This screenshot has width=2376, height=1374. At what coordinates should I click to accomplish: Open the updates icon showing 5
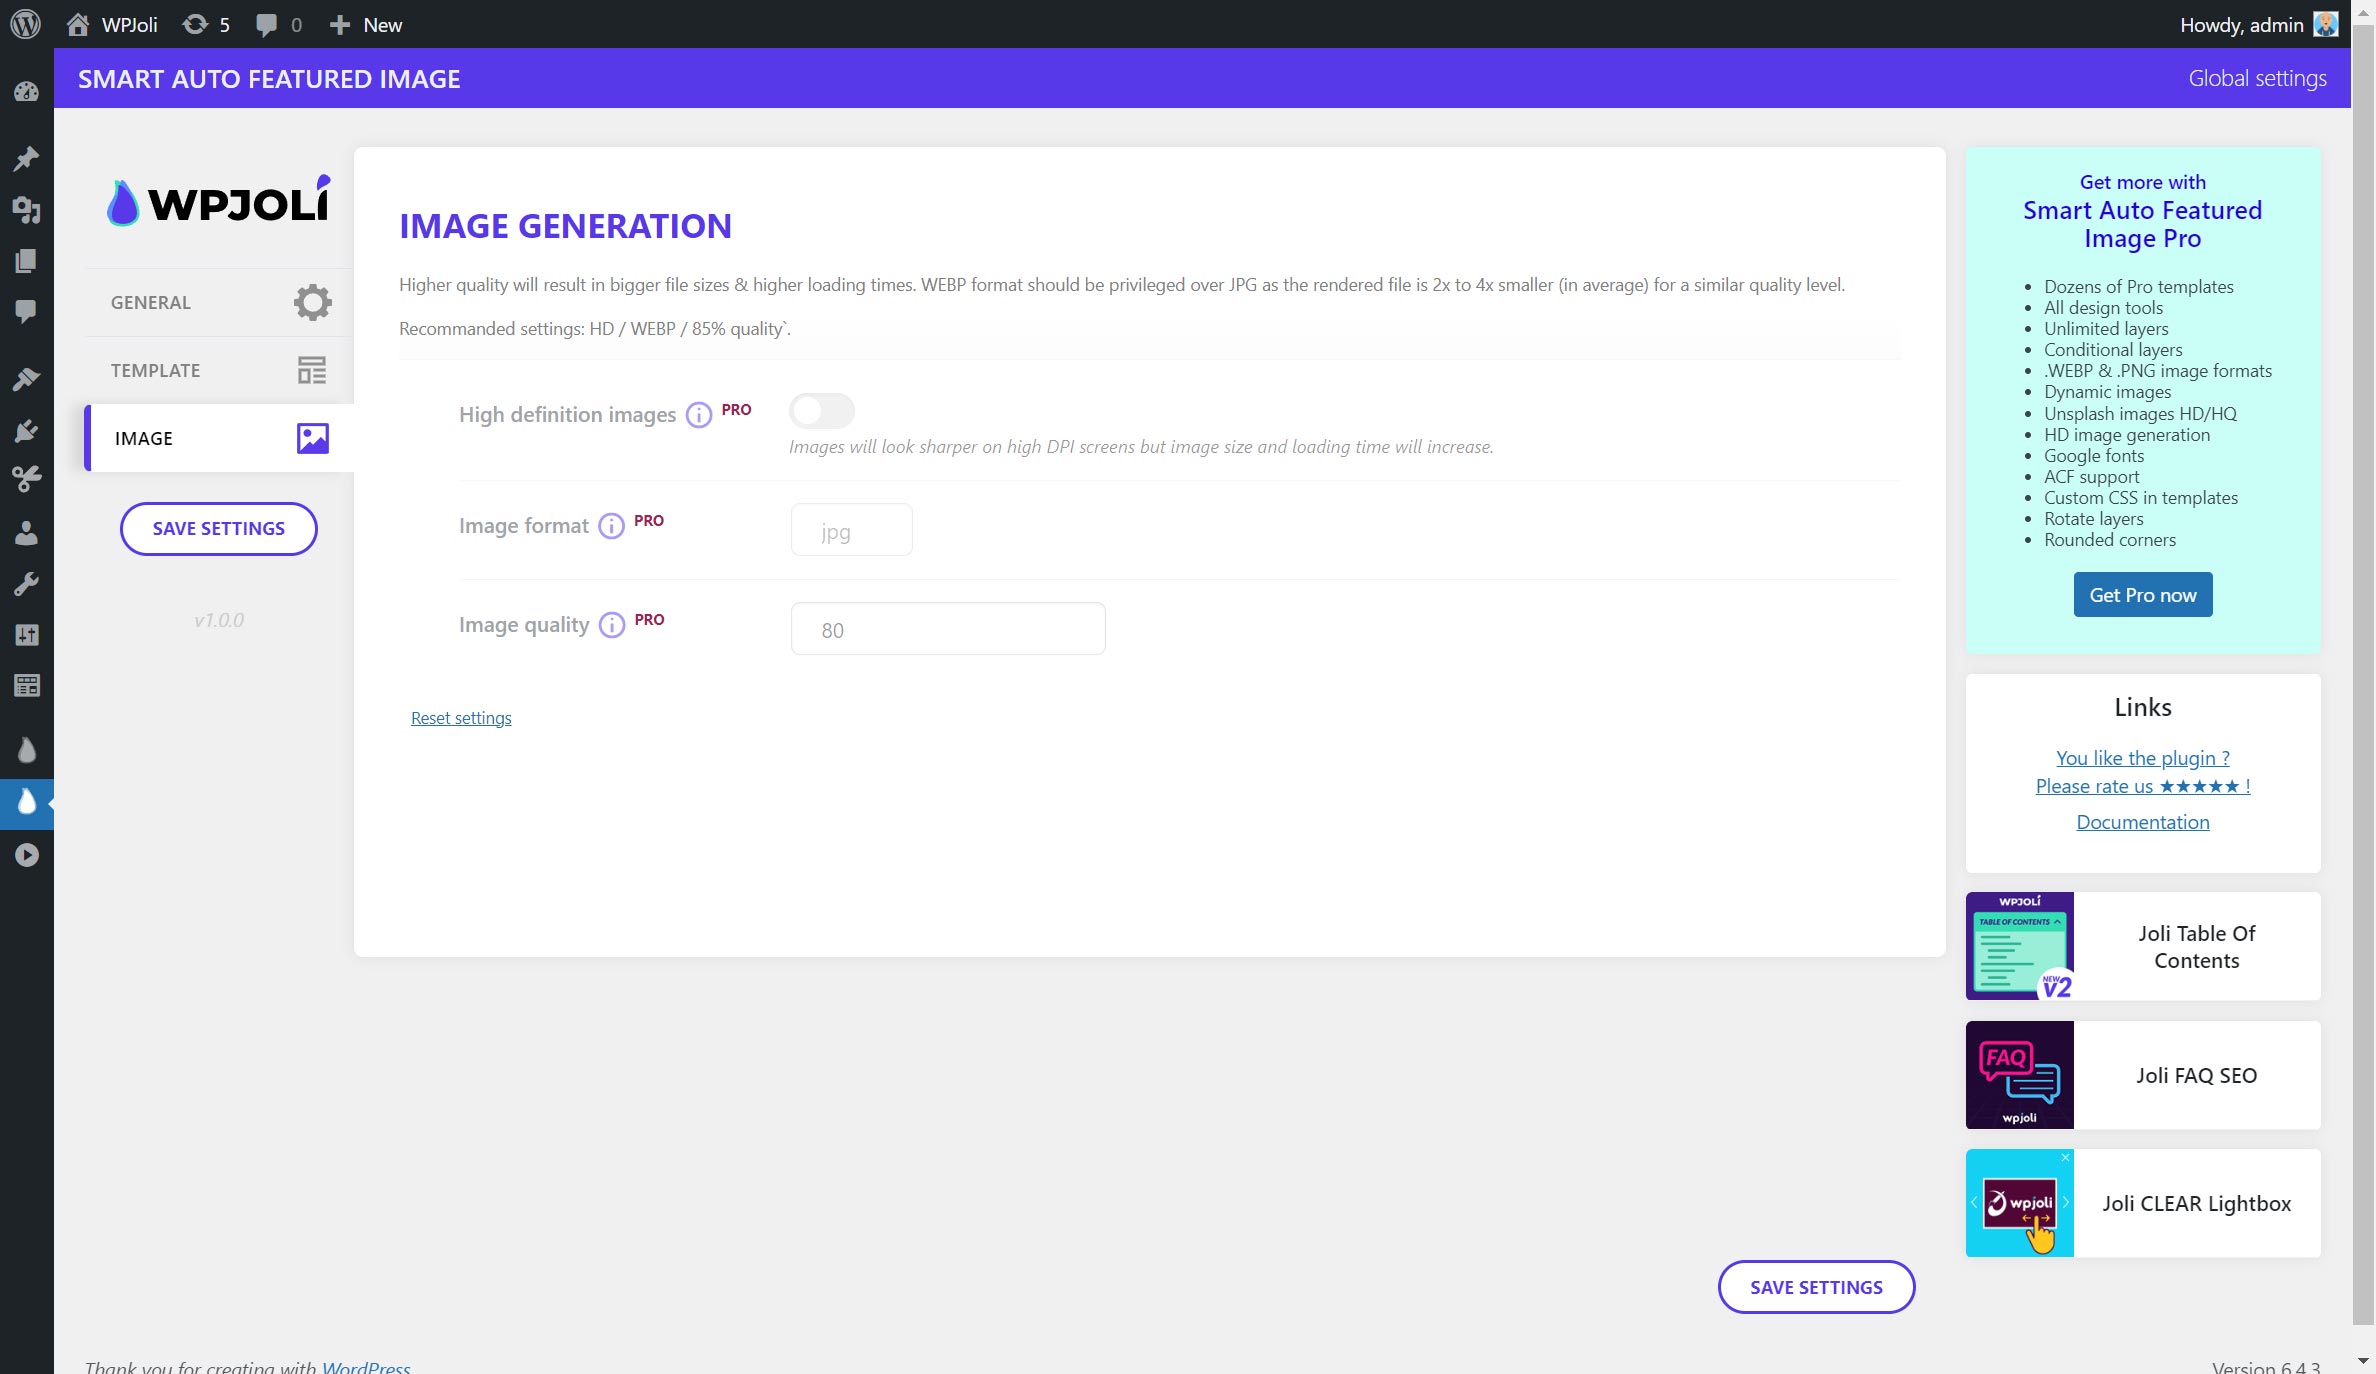coord(206,24)
